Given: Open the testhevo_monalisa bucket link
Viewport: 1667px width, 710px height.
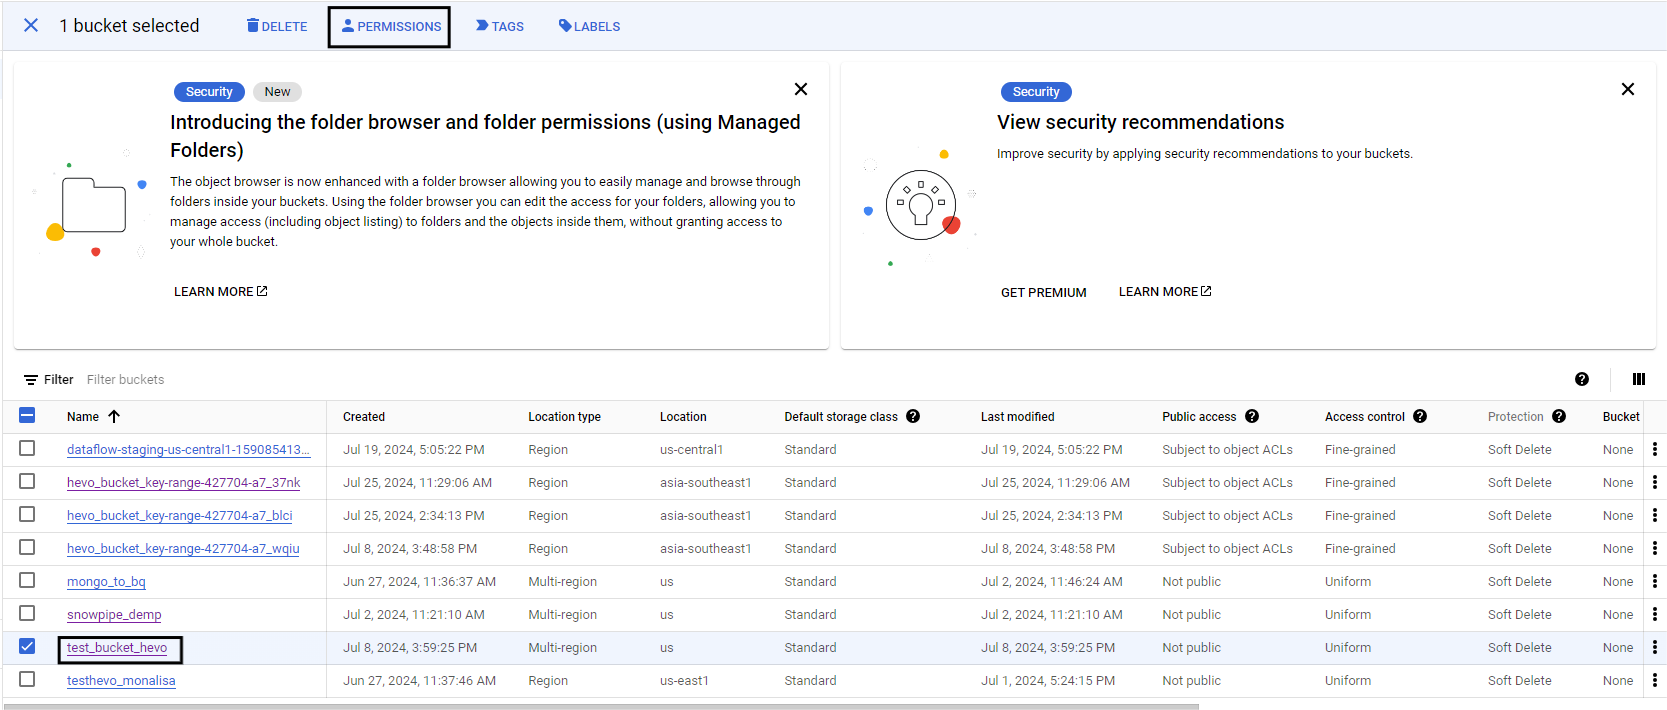Looking at the screenshot, I should [121, 681].
